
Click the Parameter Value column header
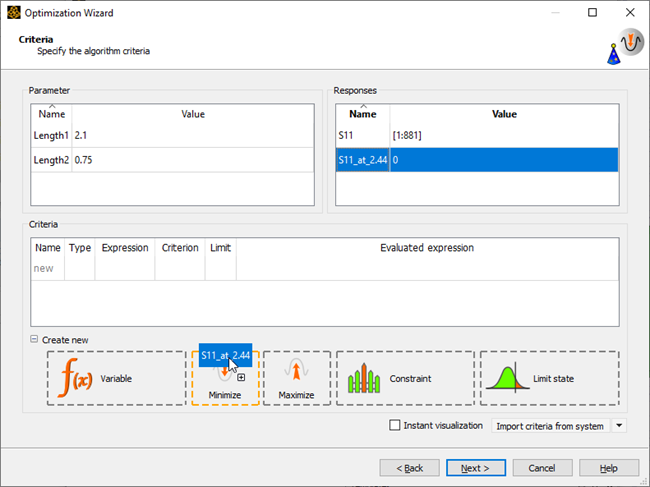[x=193, y=114]
